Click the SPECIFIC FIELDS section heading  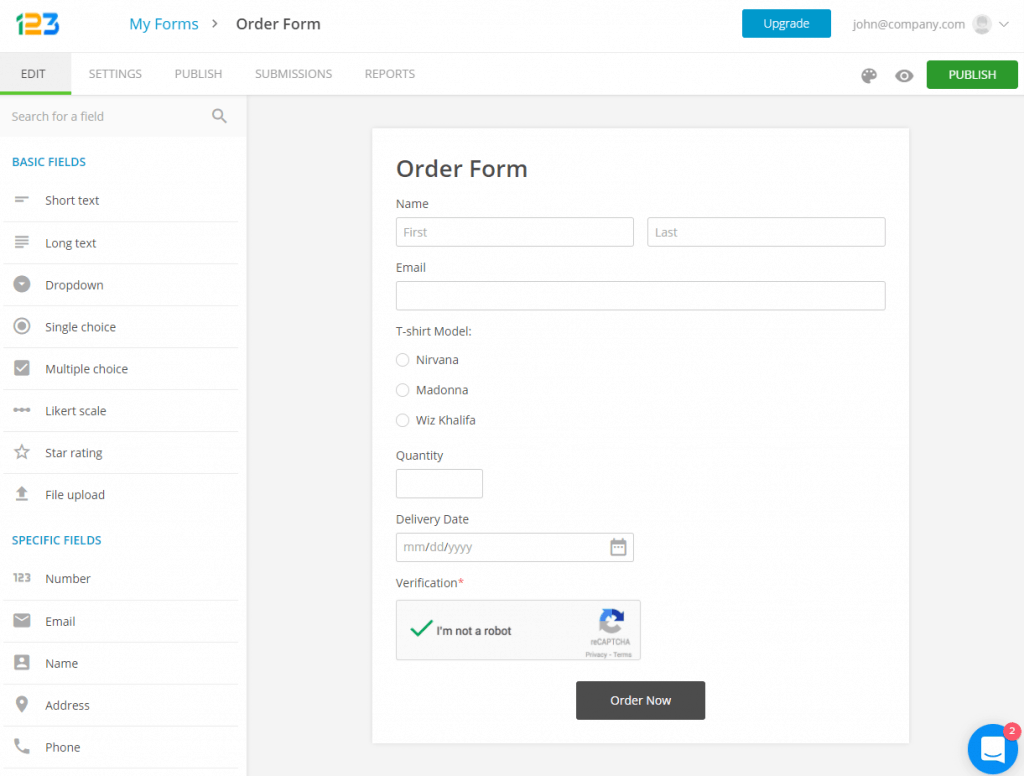tap(57, 540)
